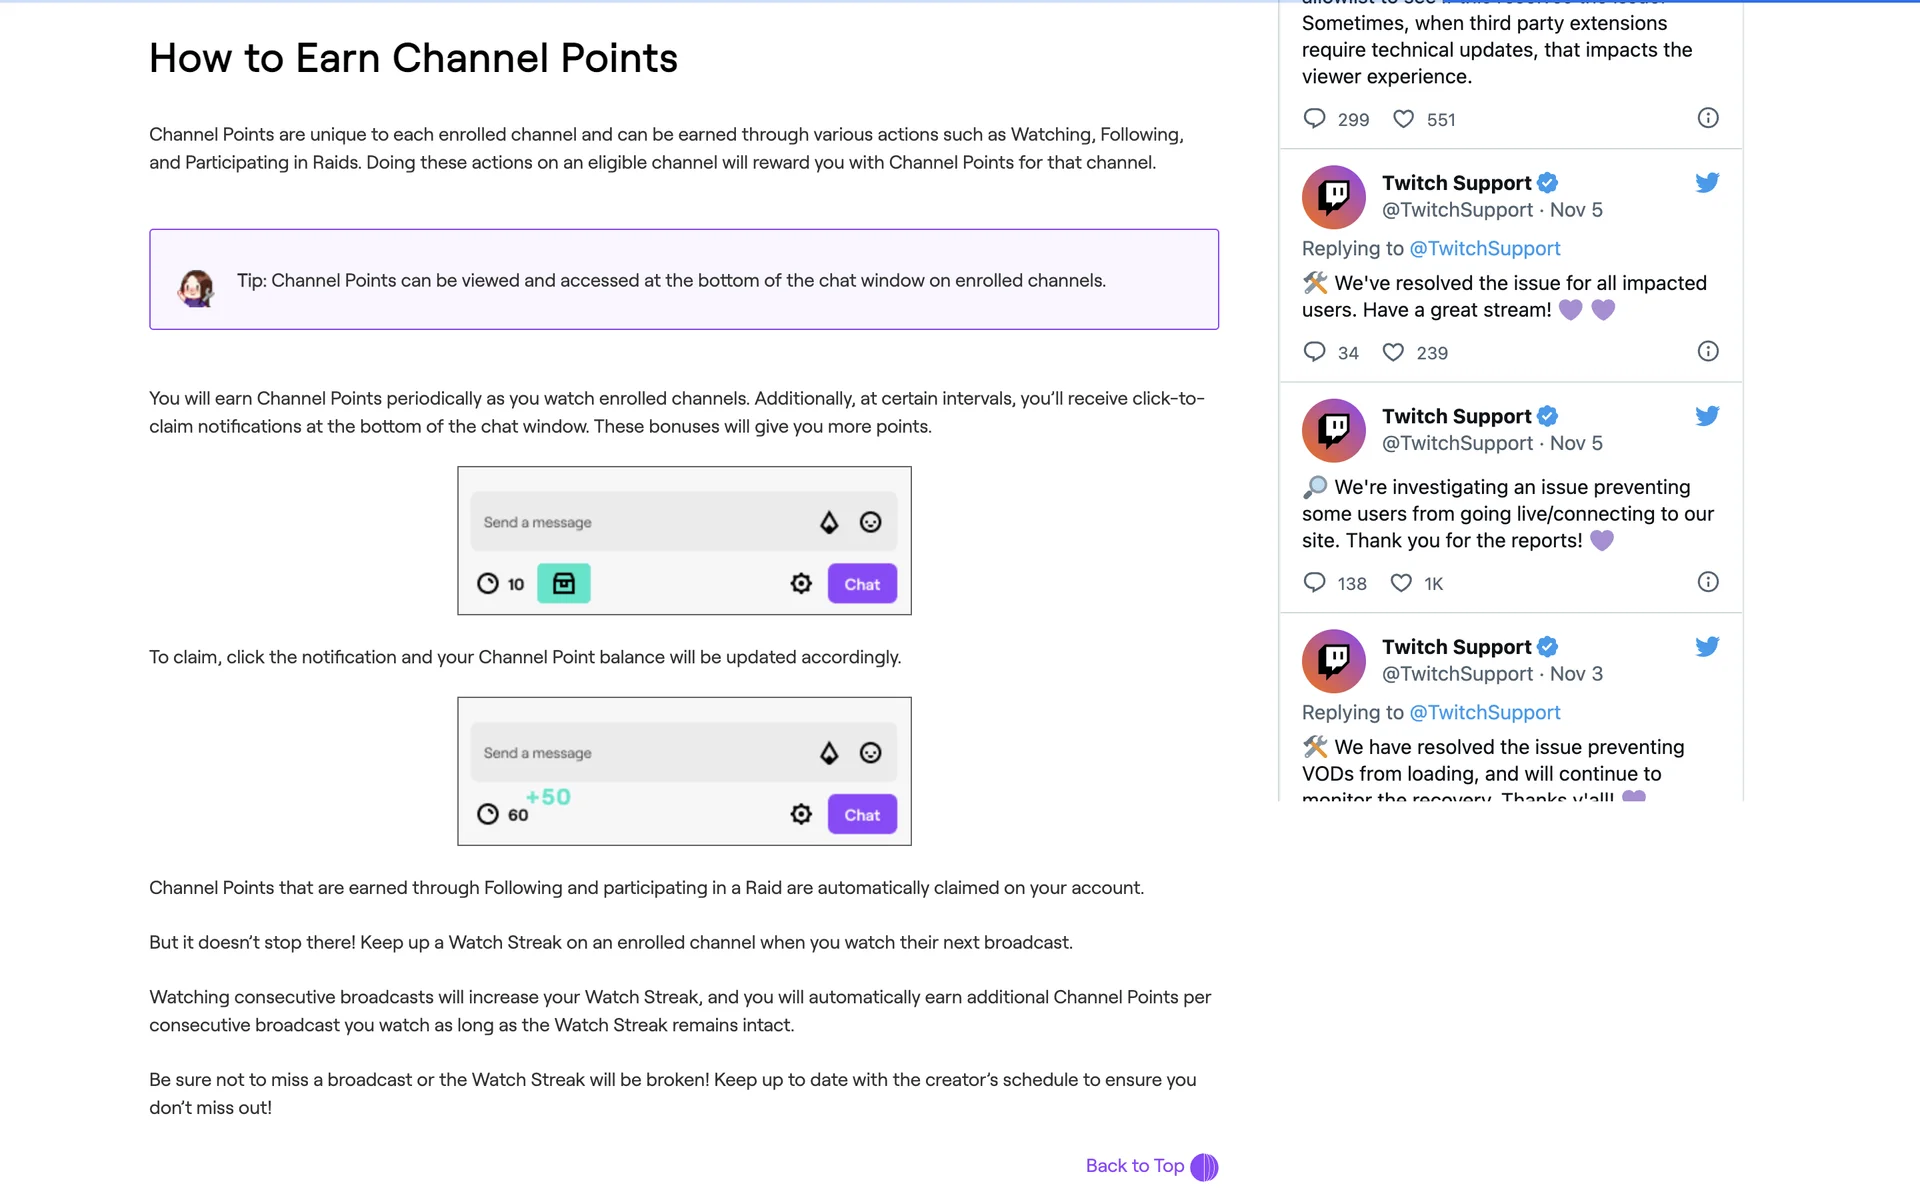
Task: Click Twitter bird icon on investigating issue tweet
Action: pyautogui.click(x=1707, y=416)
